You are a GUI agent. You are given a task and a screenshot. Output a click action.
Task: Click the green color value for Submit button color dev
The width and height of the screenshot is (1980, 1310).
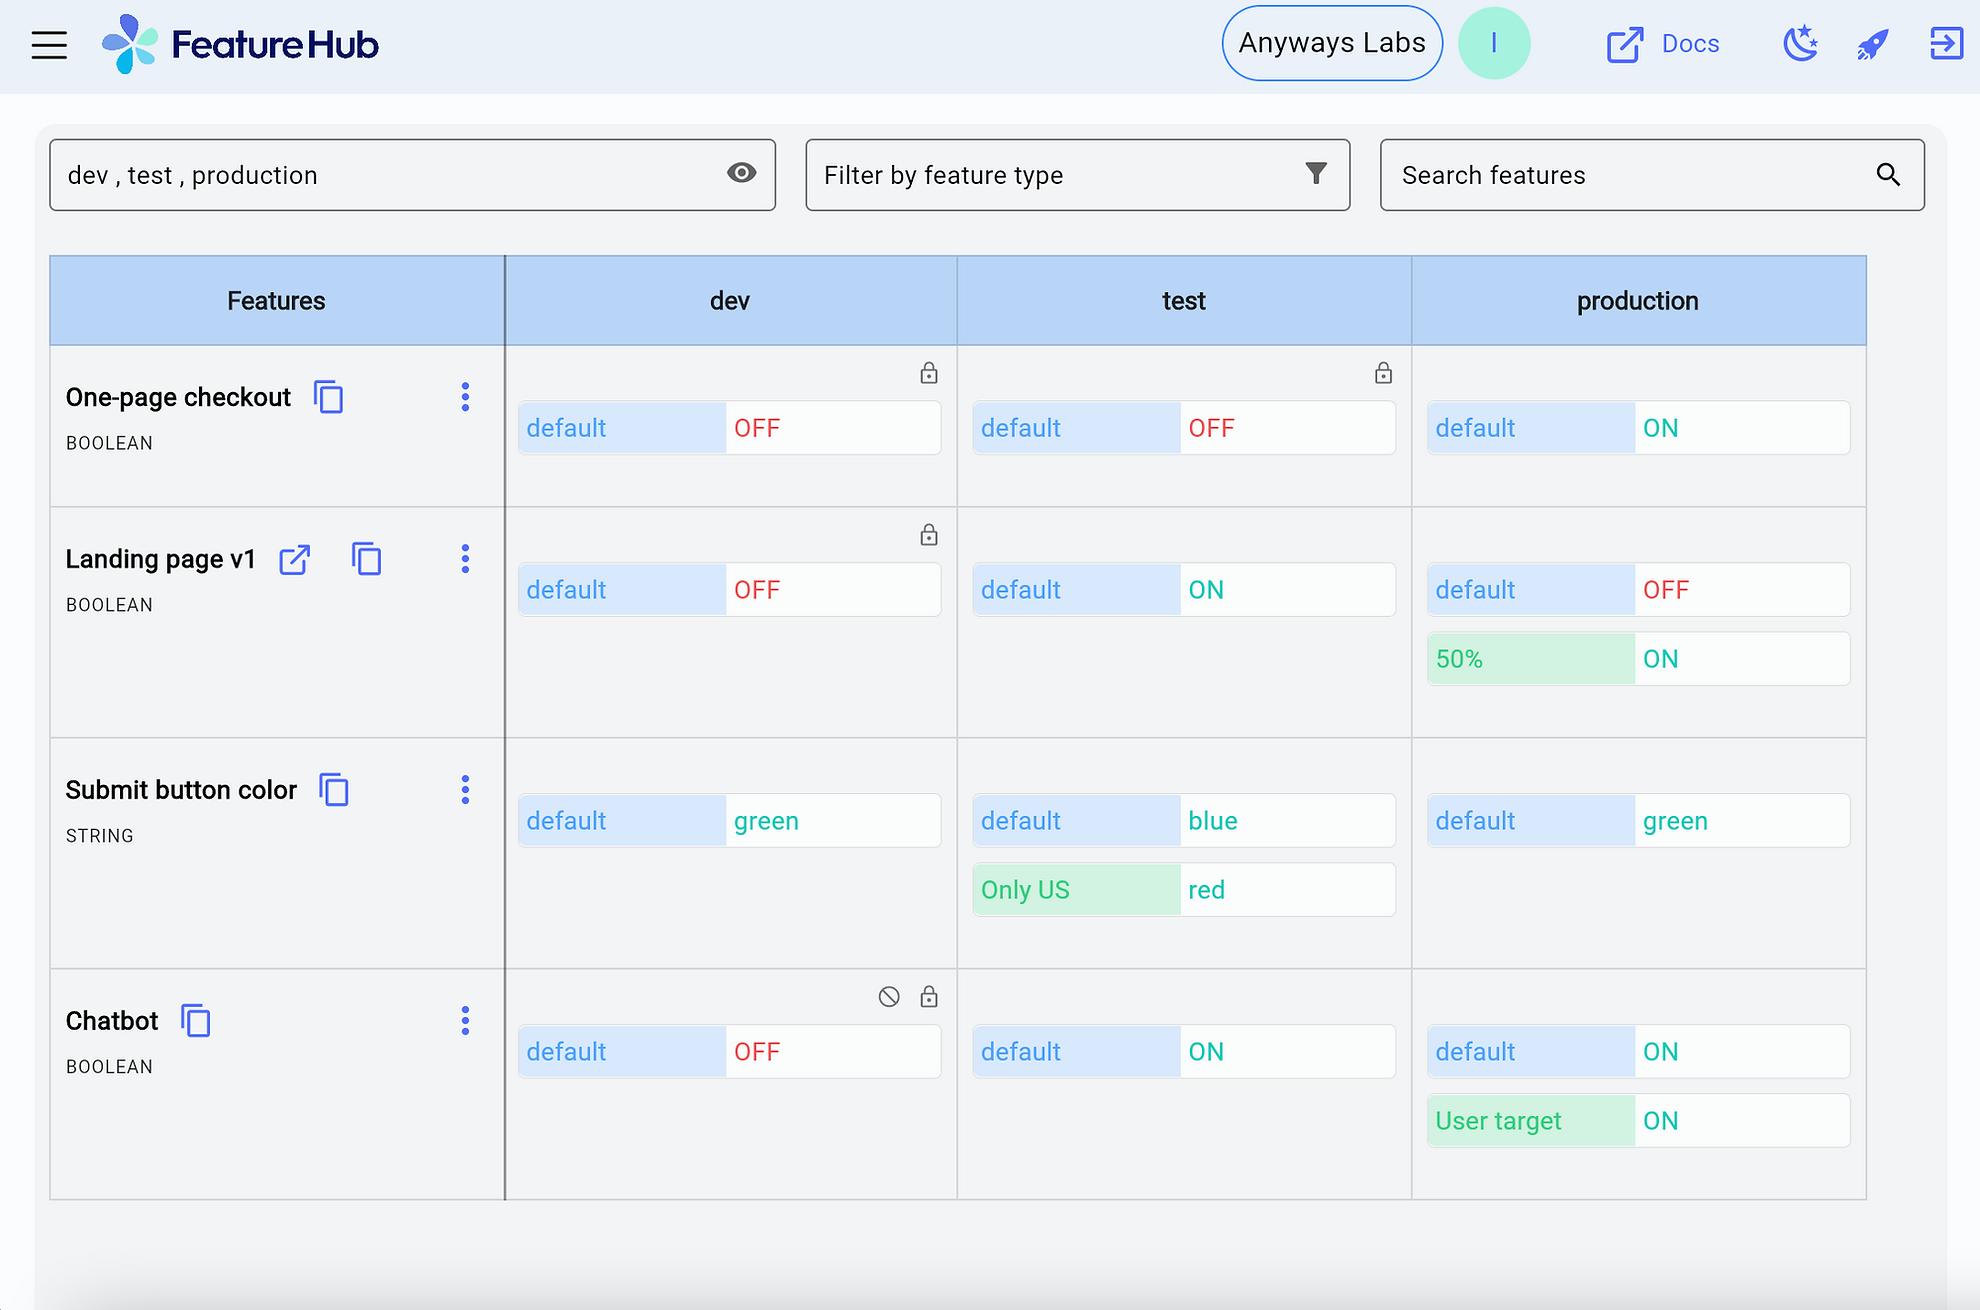coord(833,820)
